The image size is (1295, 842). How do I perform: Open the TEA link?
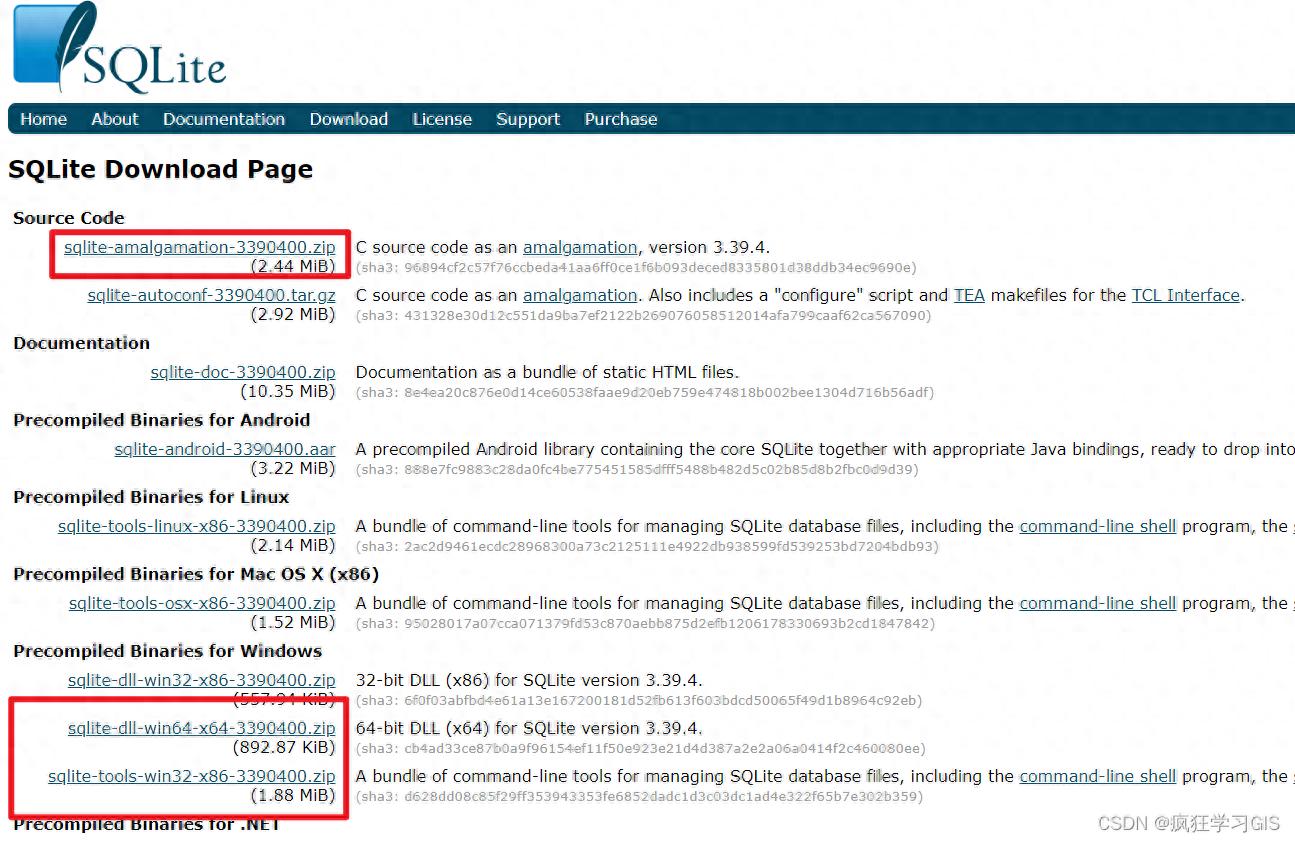coord(969,295)
